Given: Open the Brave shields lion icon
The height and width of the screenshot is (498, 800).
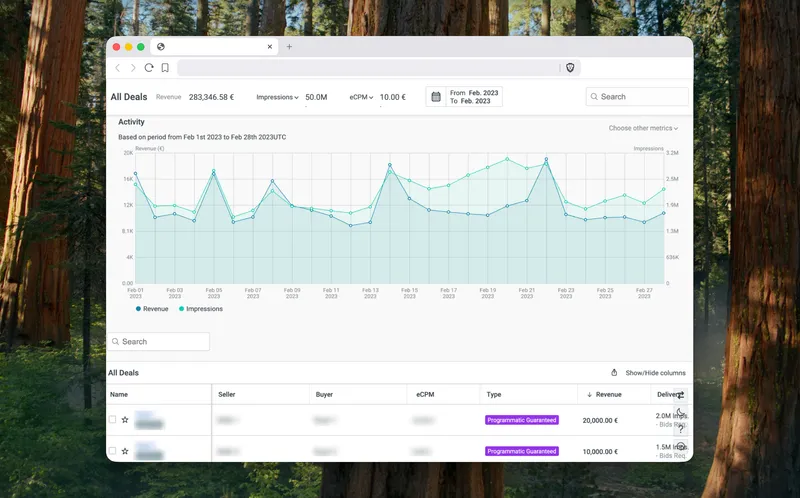Looking at the screenshot, I should click(570, 68).
